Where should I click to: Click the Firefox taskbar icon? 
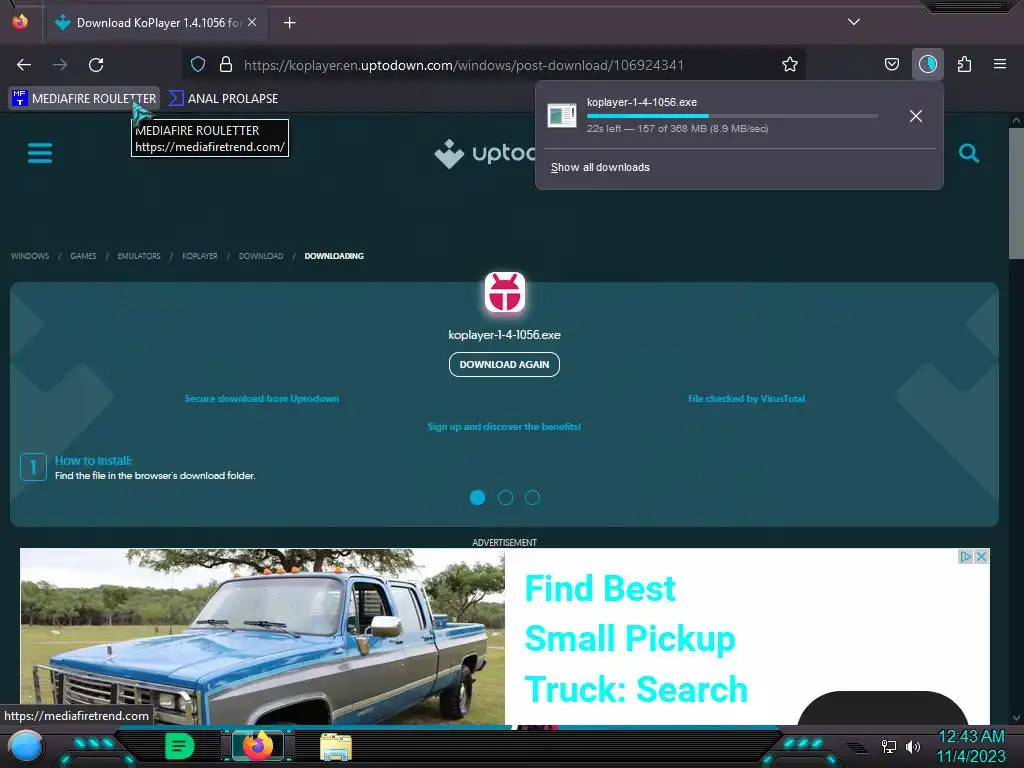258,746
